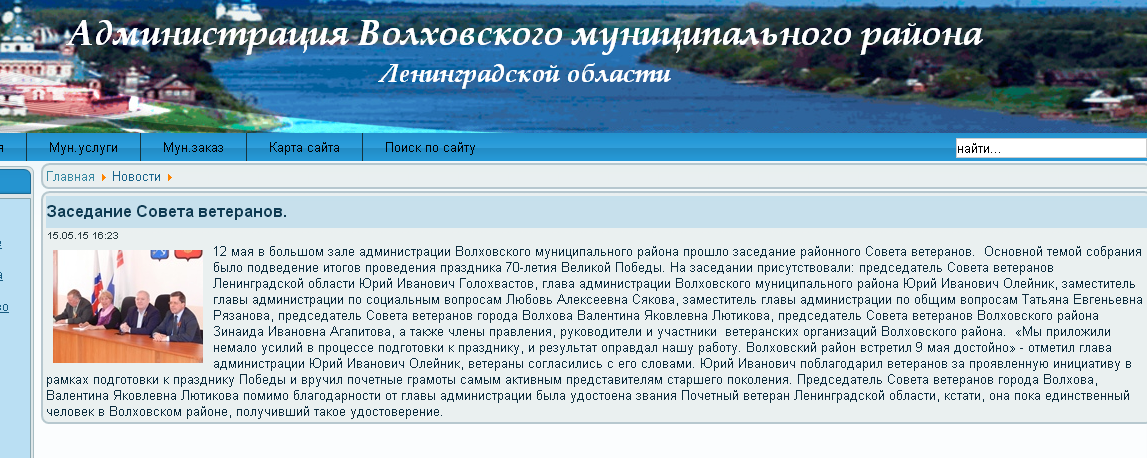This screenshot has height=458, width=1147.
Task: Click the heading Заседание Совета ветеранов.
Action: (x=166, y=212)
